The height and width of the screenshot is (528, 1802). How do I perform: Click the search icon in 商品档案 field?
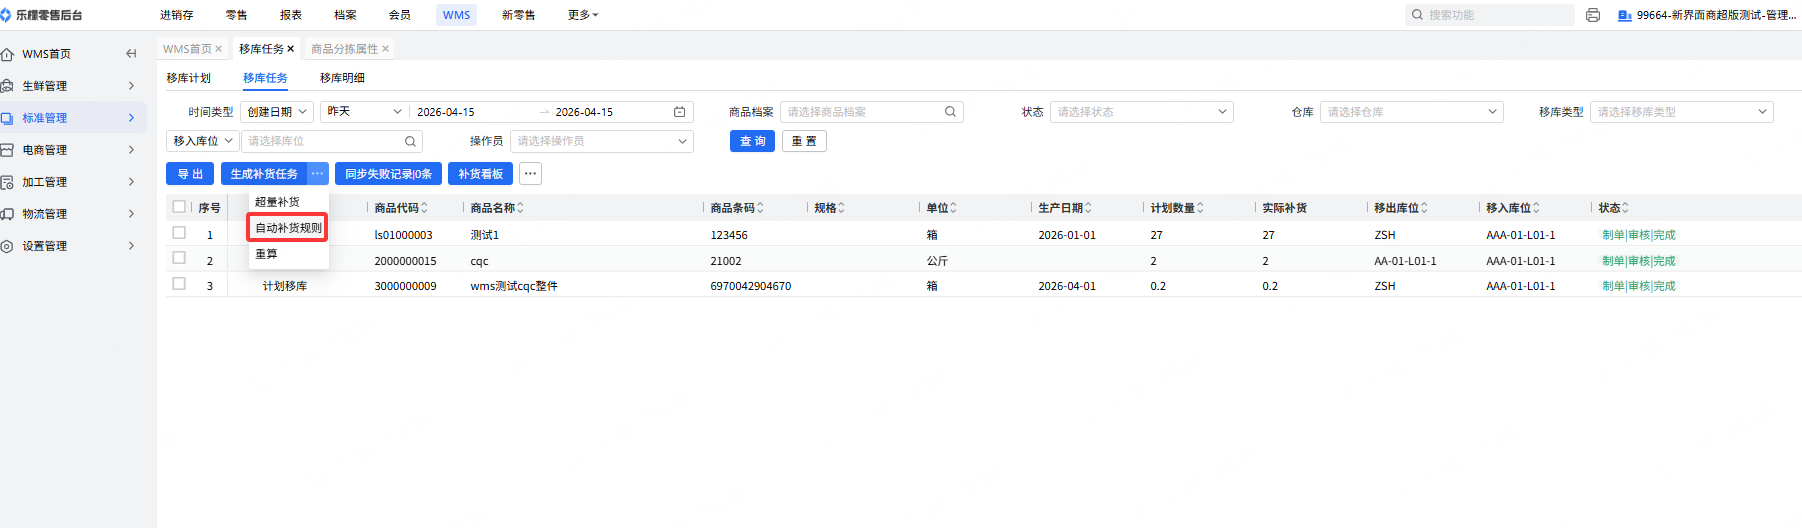coord(950,112)
